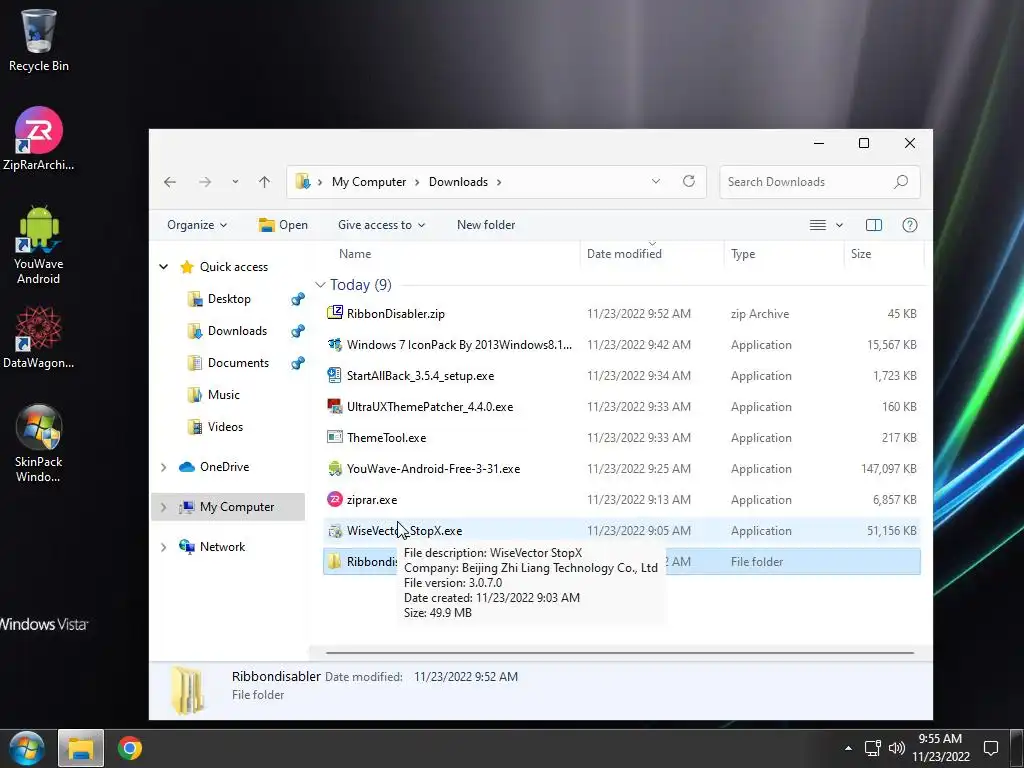
Task: Expand the OneDrive tree node
Action: point(164,467)
